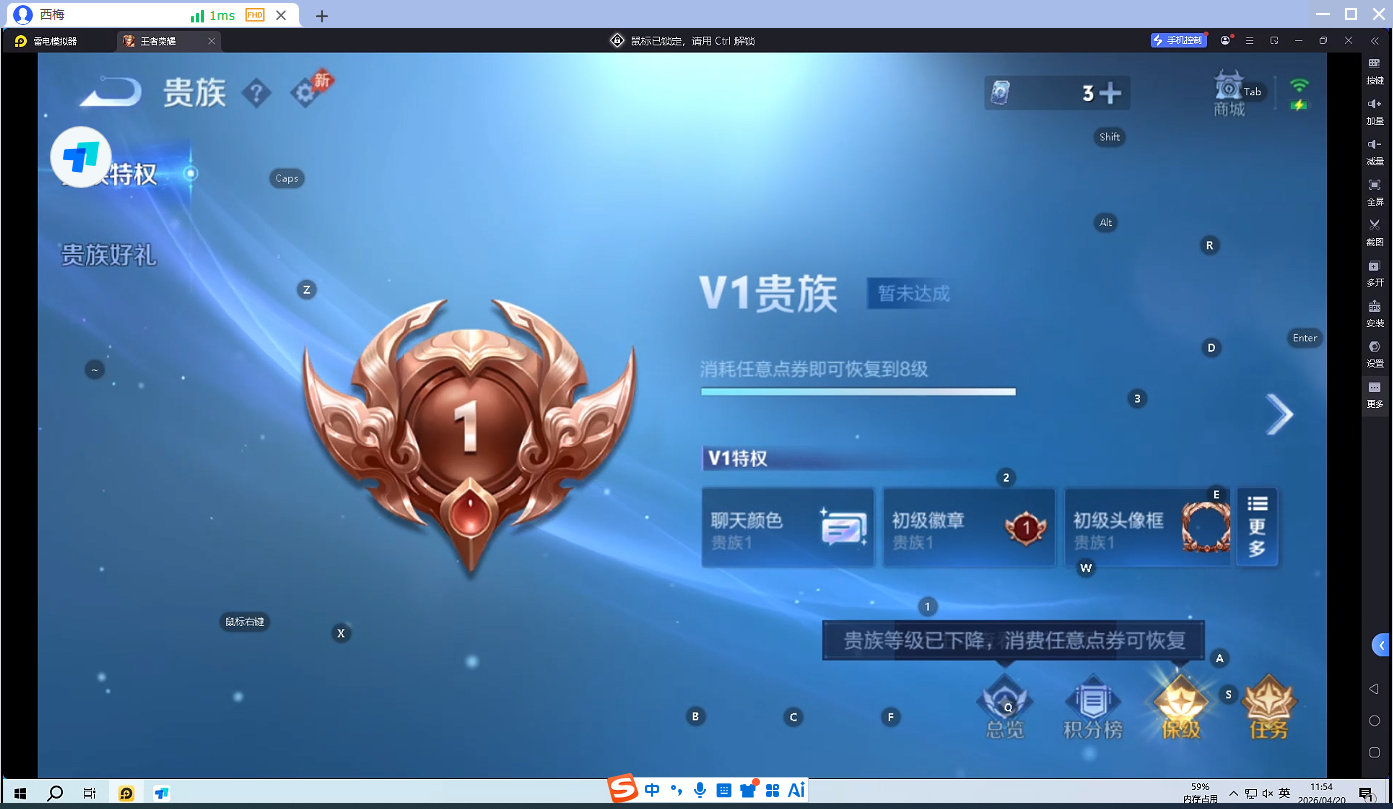Open Windows Task View
Screen dimensions: 1393x809
(x=90, y=793)
